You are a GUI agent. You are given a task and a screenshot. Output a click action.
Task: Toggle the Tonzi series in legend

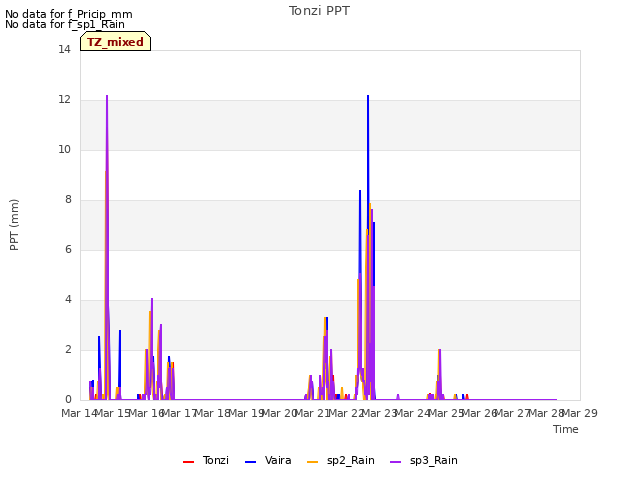click(x=206, y=460)
